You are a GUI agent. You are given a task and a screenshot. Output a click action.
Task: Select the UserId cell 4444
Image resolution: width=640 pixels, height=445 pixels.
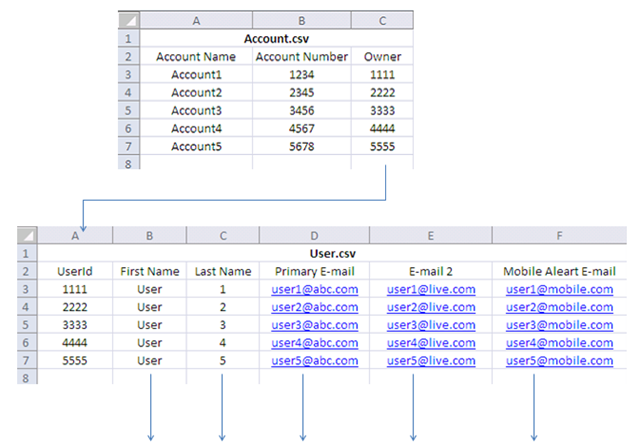click(x=75, y=343)
